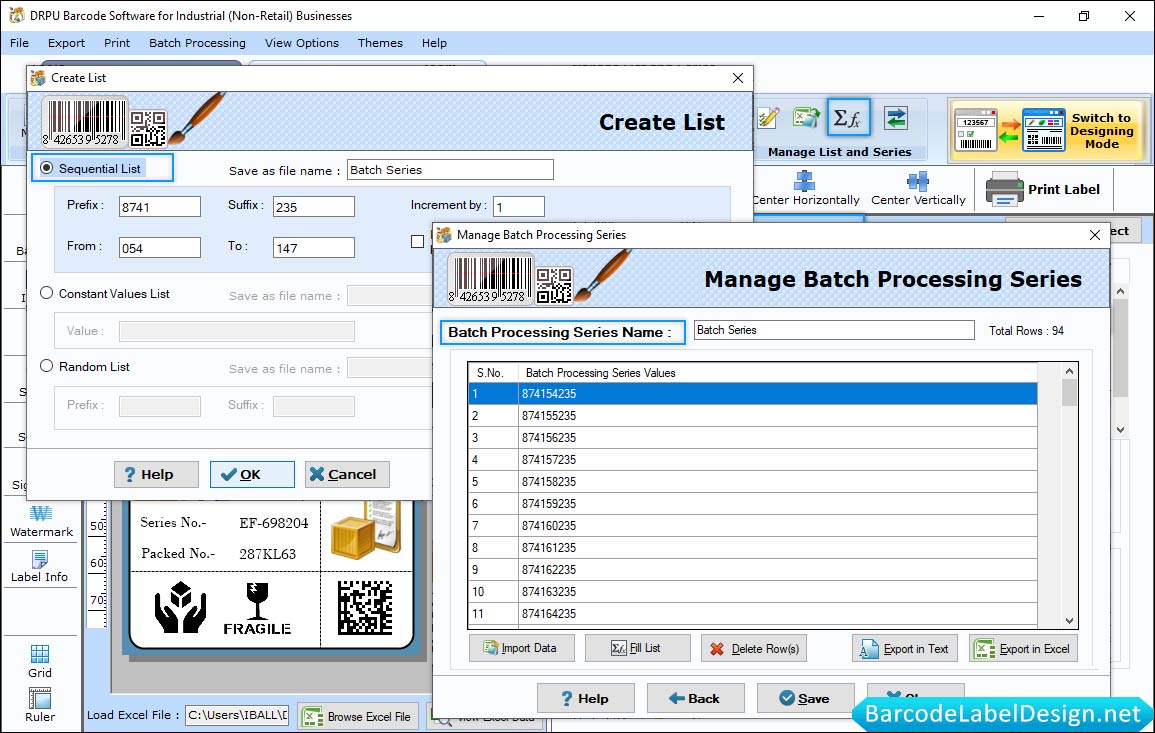Select row with value 874164235
The height and width of the screenshot is (733, 1155).
click(x=753, y=614)
